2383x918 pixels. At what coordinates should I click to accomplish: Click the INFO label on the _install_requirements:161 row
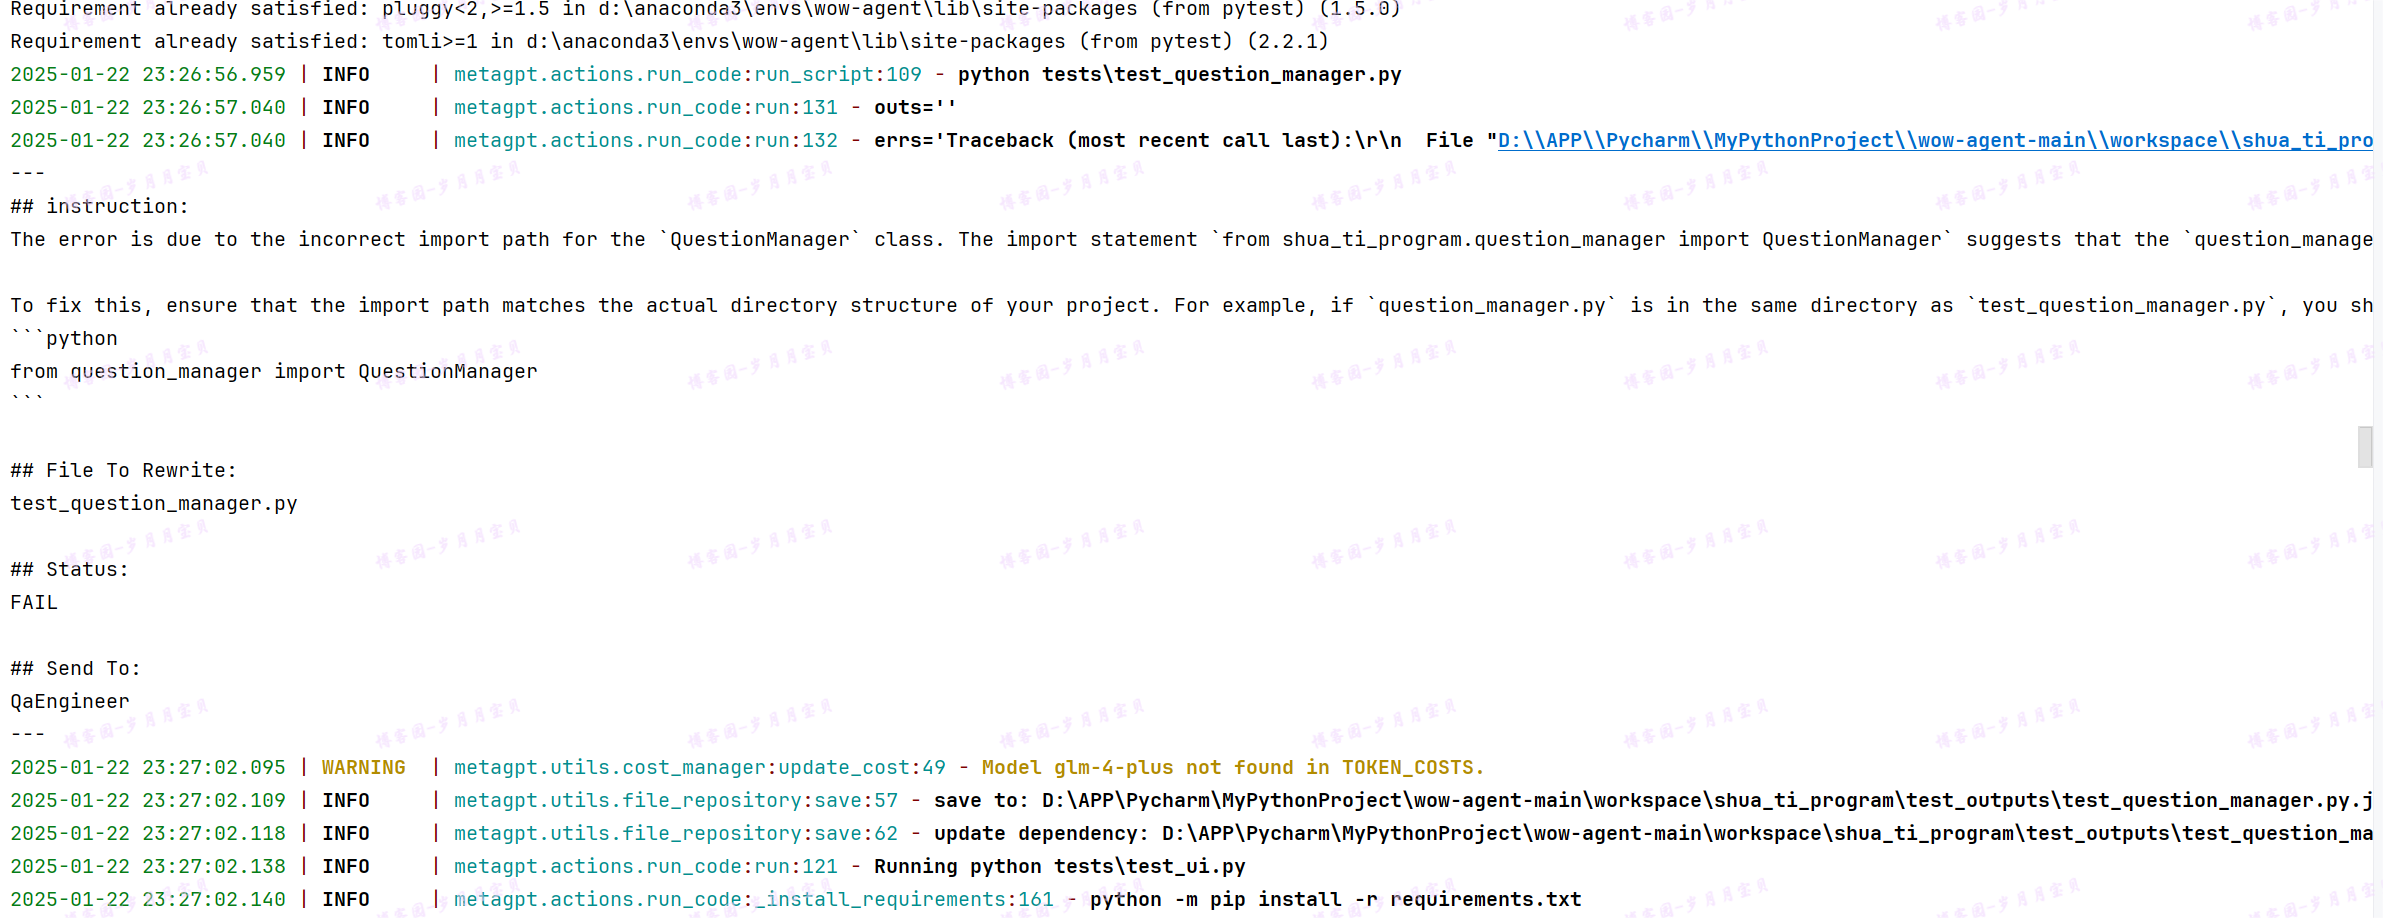(345, 900)
